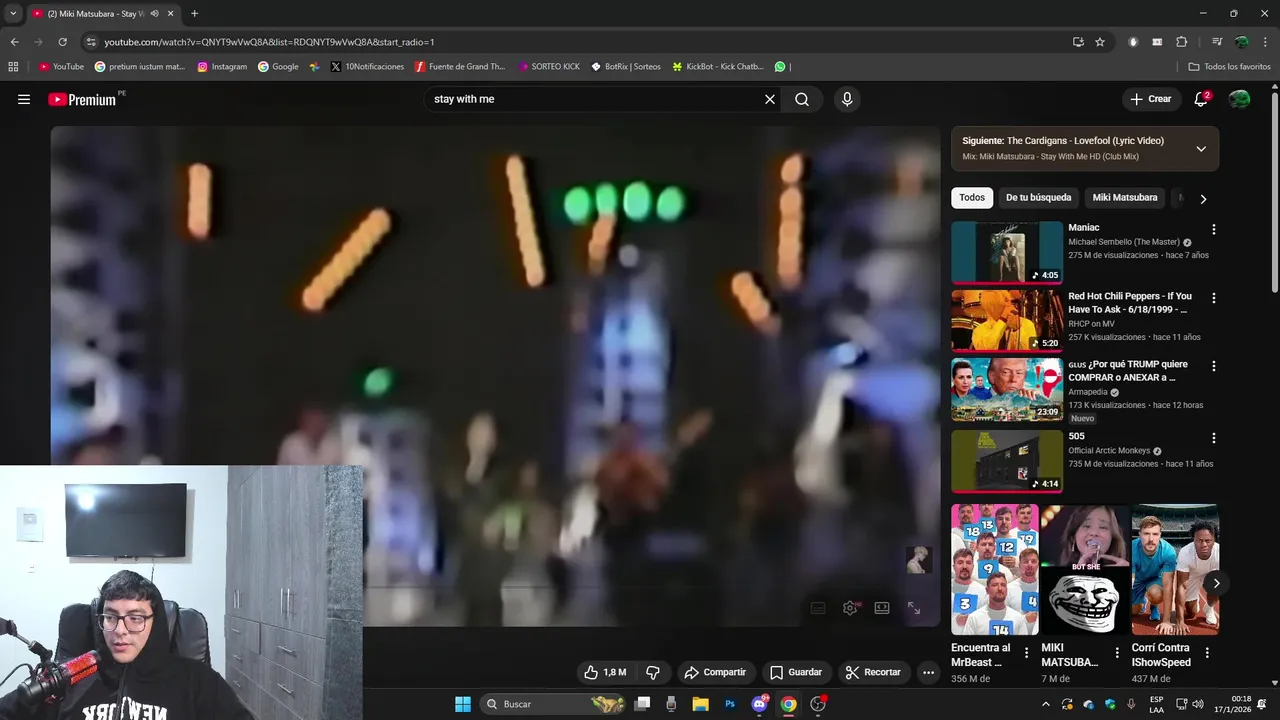Open YouTube notifications bell
1280x720 pixels.
(x=1201, y=99)
